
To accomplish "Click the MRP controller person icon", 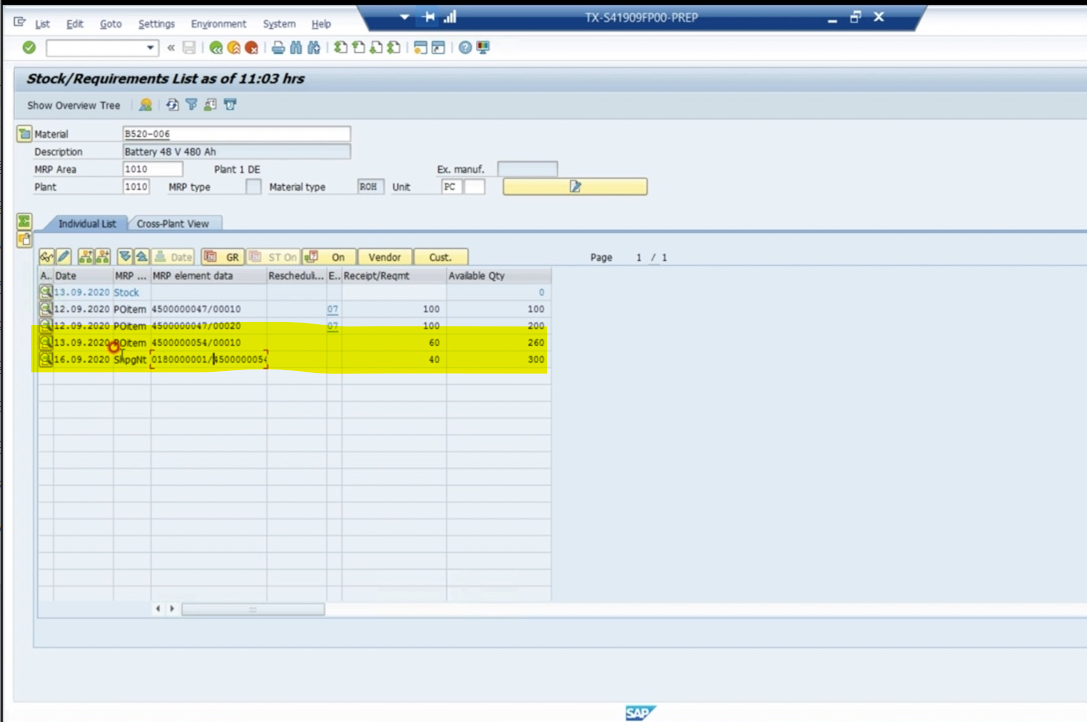I will [x=146, y=105].
